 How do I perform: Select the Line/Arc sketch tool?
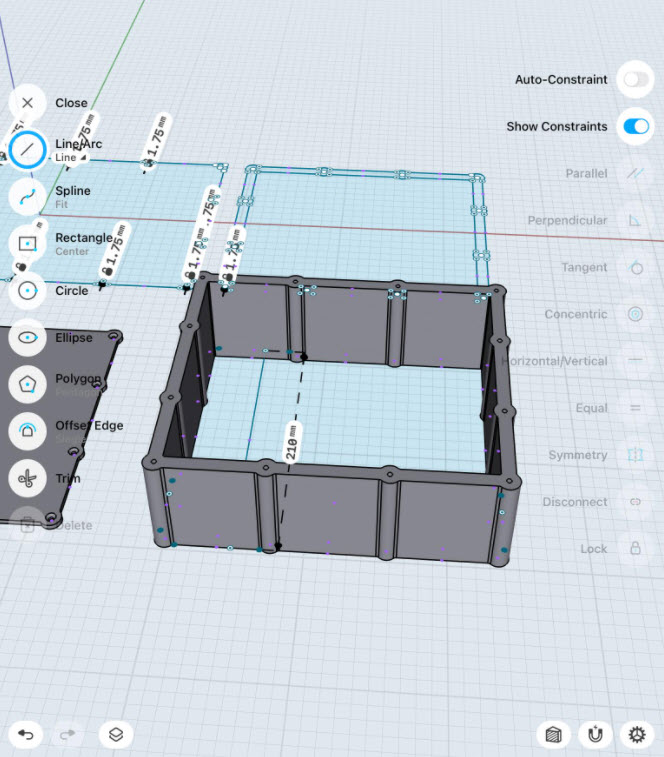coord(28,150)
